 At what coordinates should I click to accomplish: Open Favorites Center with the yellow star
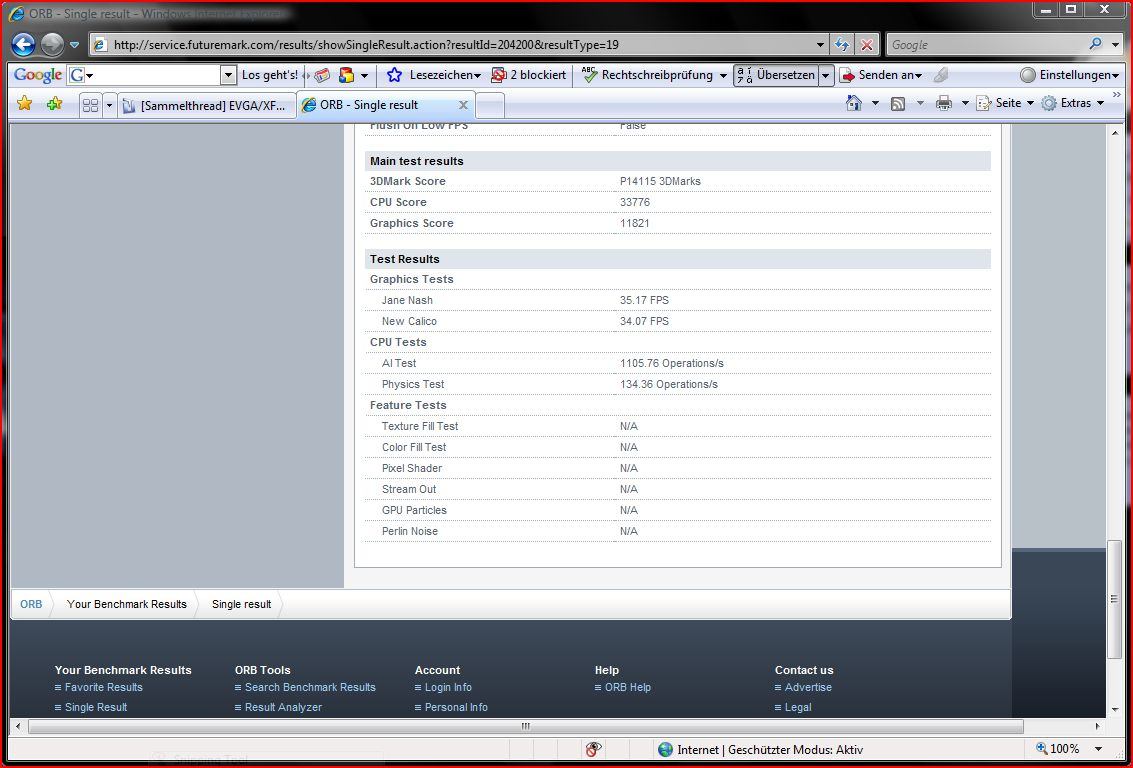click(25, 104)
